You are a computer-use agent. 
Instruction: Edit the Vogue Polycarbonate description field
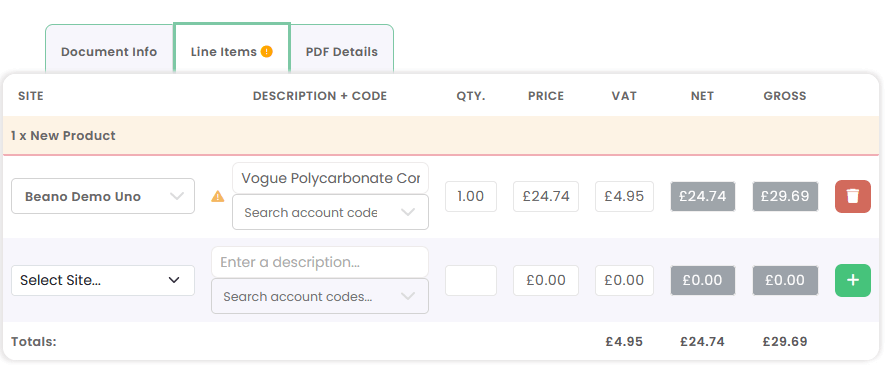[x=331, y=178]
